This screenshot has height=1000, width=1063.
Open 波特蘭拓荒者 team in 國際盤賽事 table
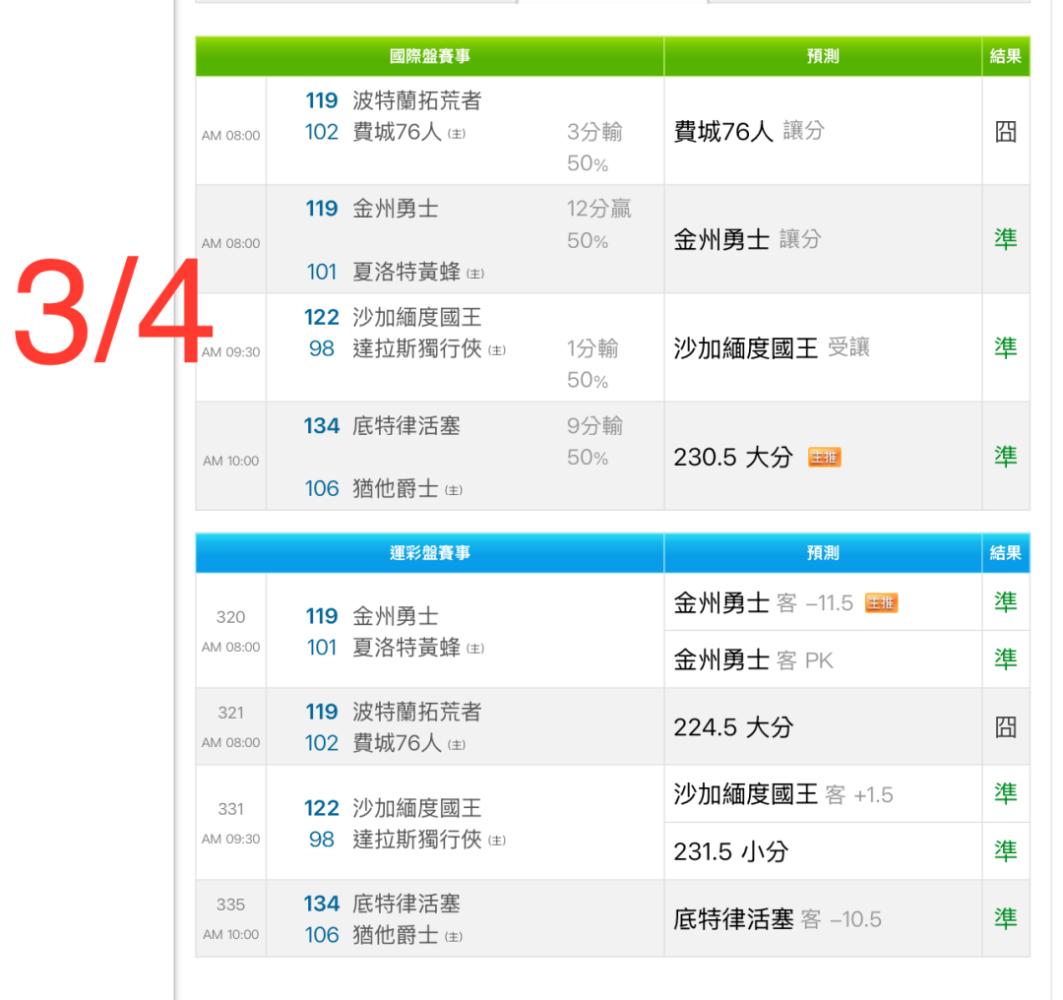coord(417,101)
